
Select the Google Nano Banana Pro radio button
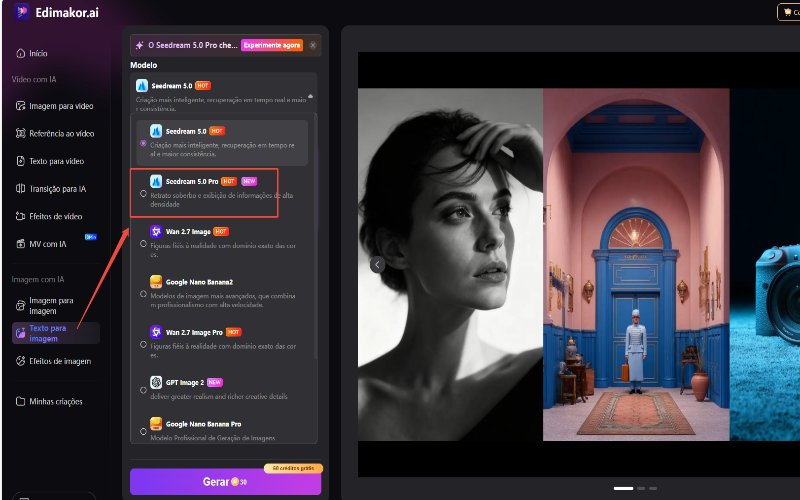tap(143, 432)
